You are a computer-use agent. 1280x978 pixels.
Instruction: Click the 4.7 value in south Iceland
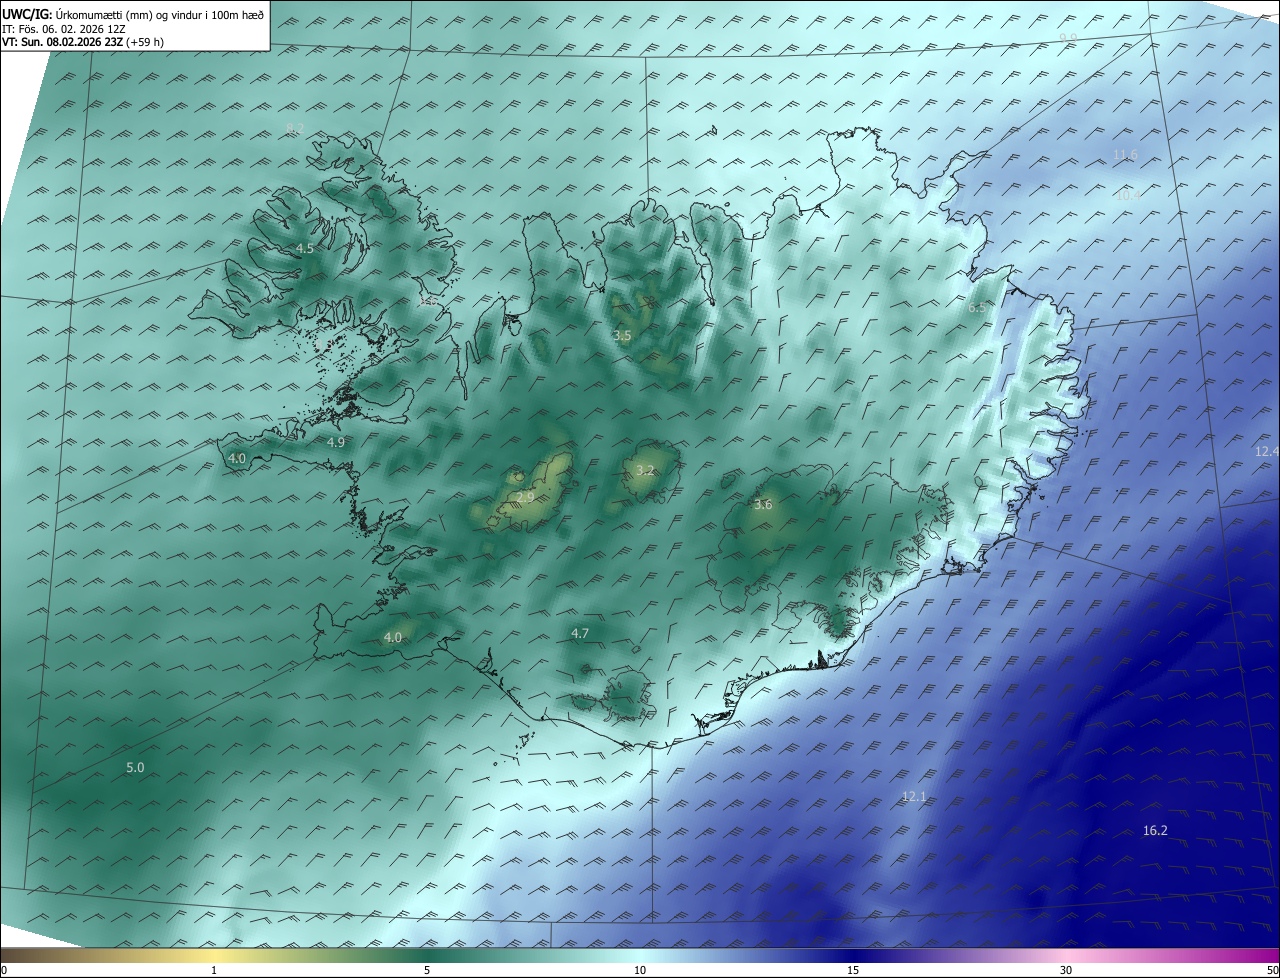click(580, 633)
